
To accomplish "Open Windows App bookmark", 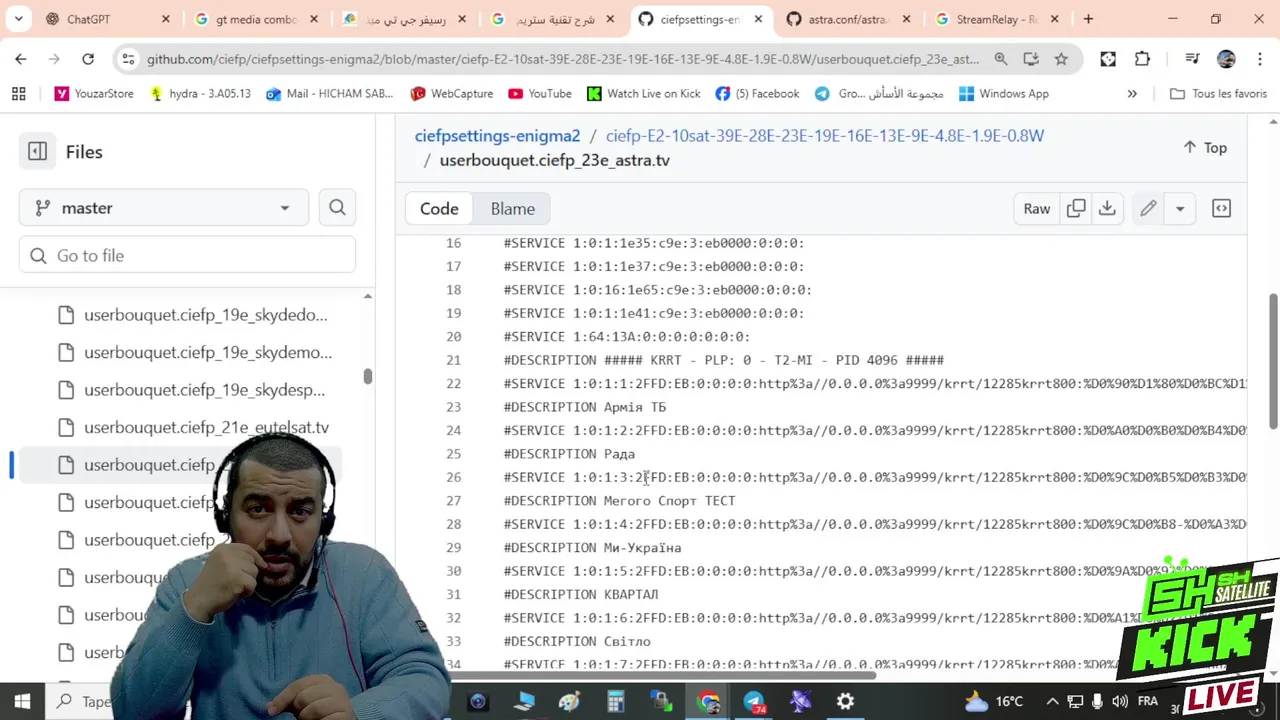I will point(1003,93).
